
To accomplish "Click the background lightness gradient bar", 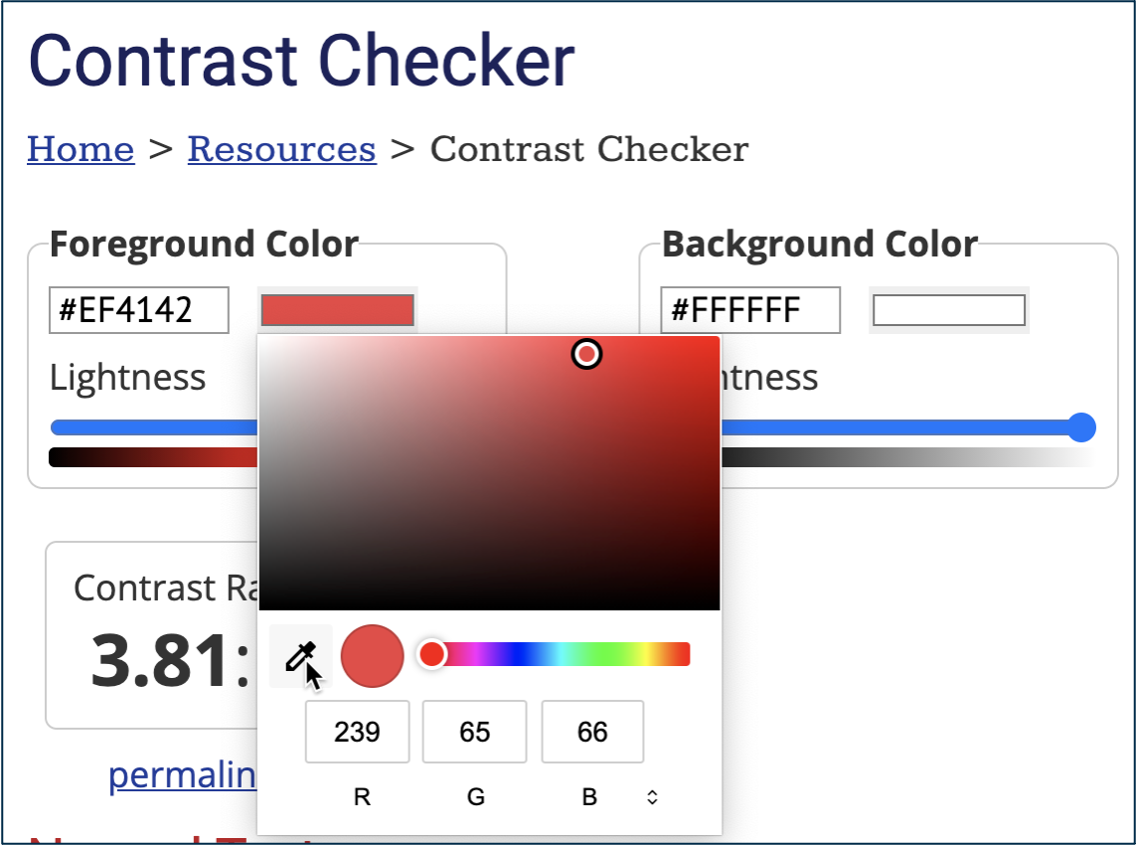I will pyautogui.click(x=900, y=458).
